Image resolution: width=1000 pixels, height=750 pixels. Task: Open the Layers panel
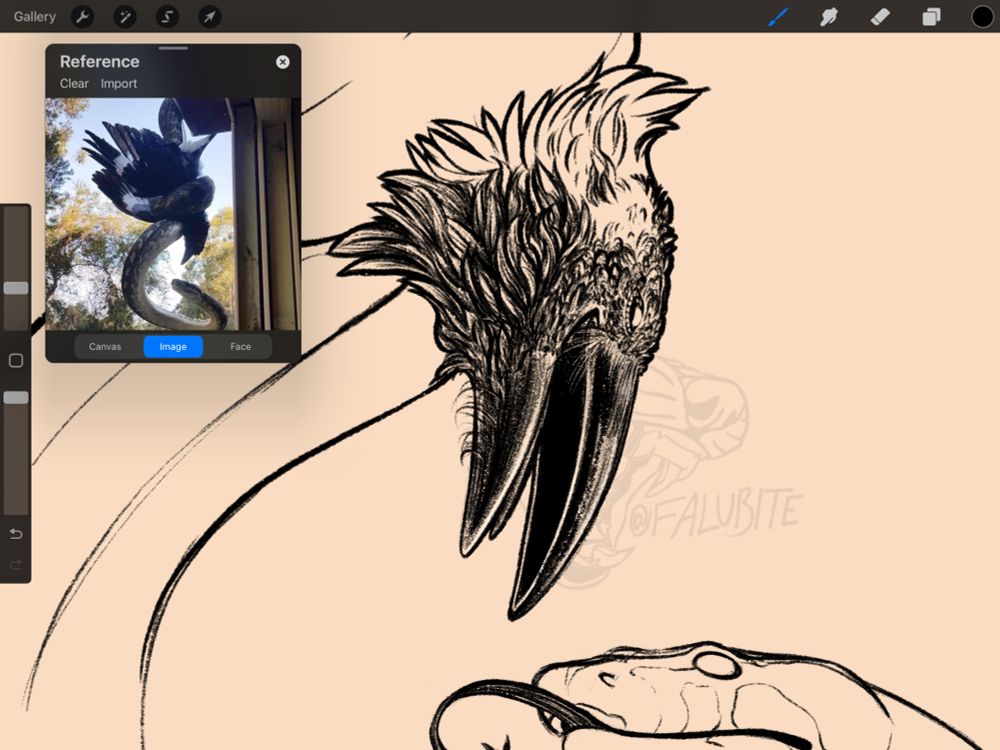click(931, 17)
